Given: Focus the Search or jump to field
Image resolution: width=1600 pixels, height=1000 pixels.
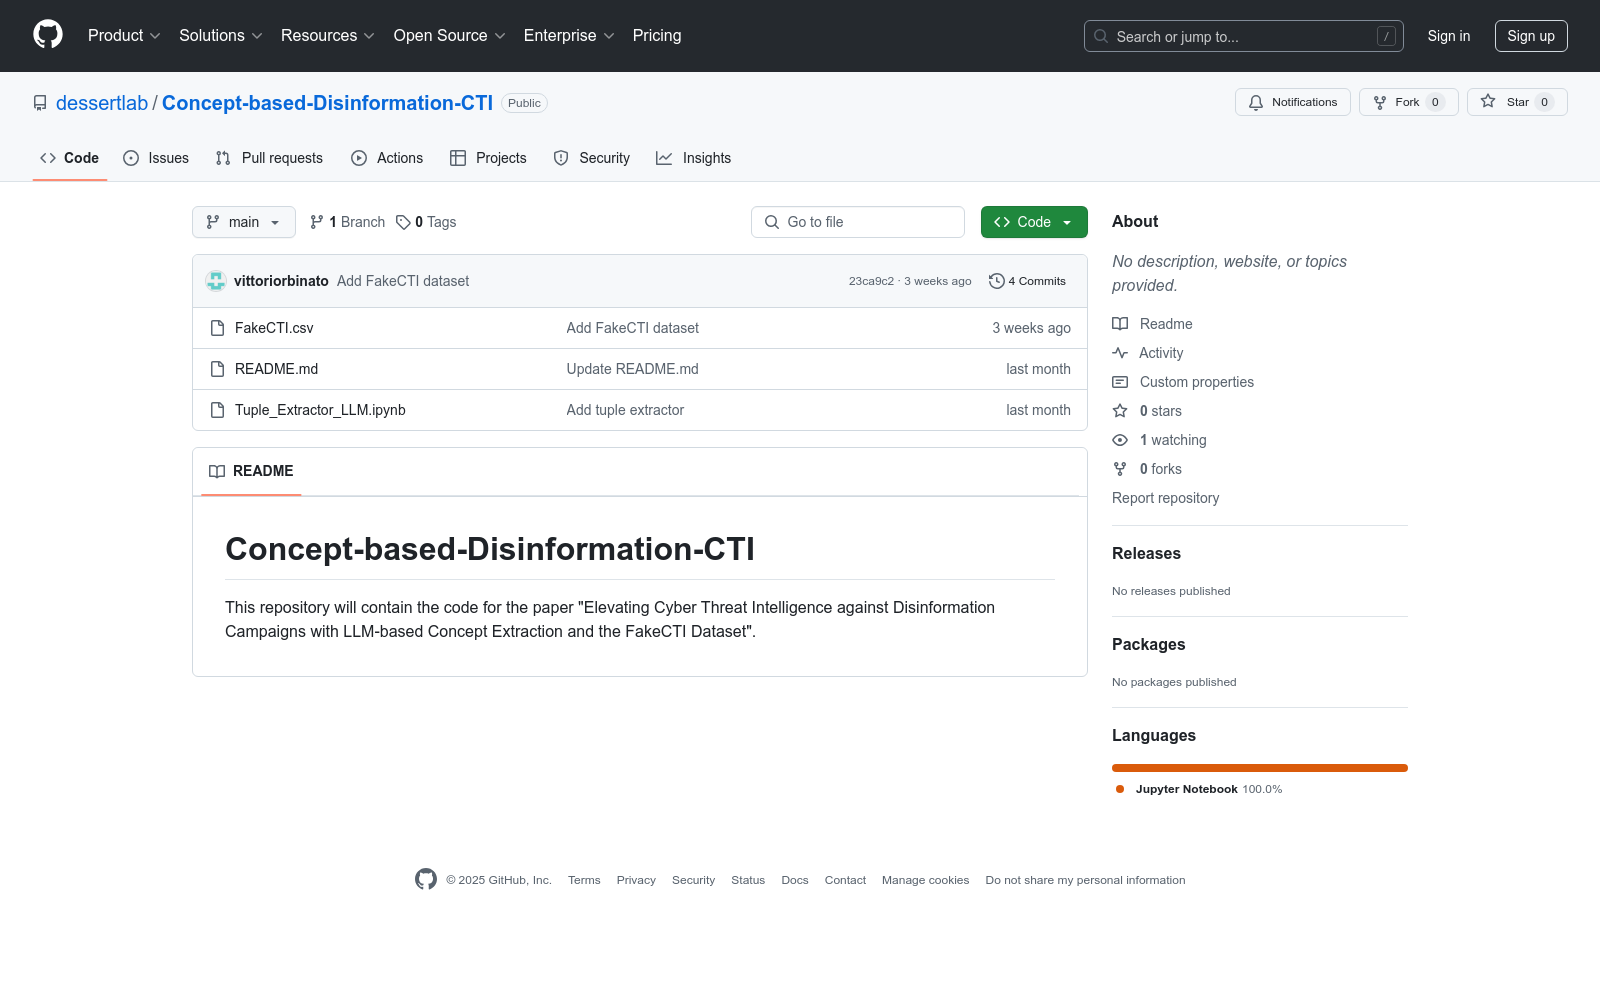Looking at the screenshot, I should (x=1244, y=36).
